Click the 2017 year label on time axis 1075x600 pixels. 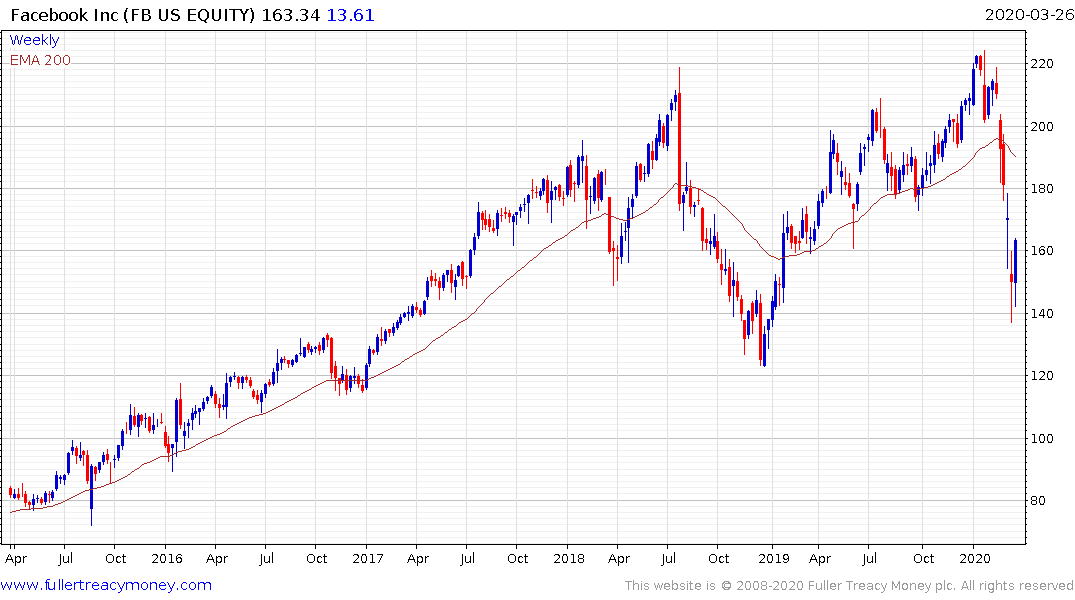(x=367, y=558)
